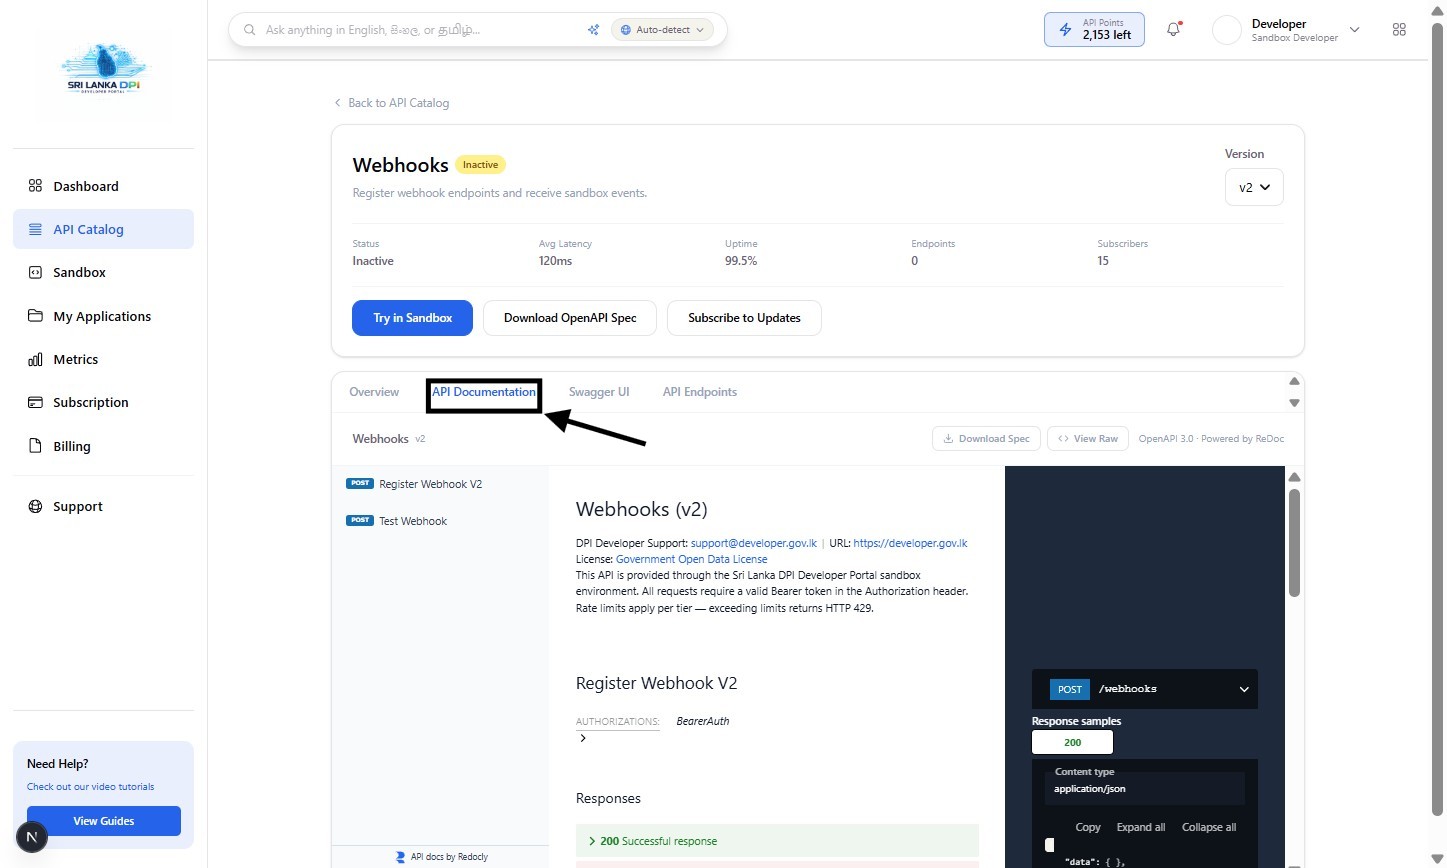This screenshot has height=868, width=1447.
Task: Open the Support page
Action: [x=103, y=506]
